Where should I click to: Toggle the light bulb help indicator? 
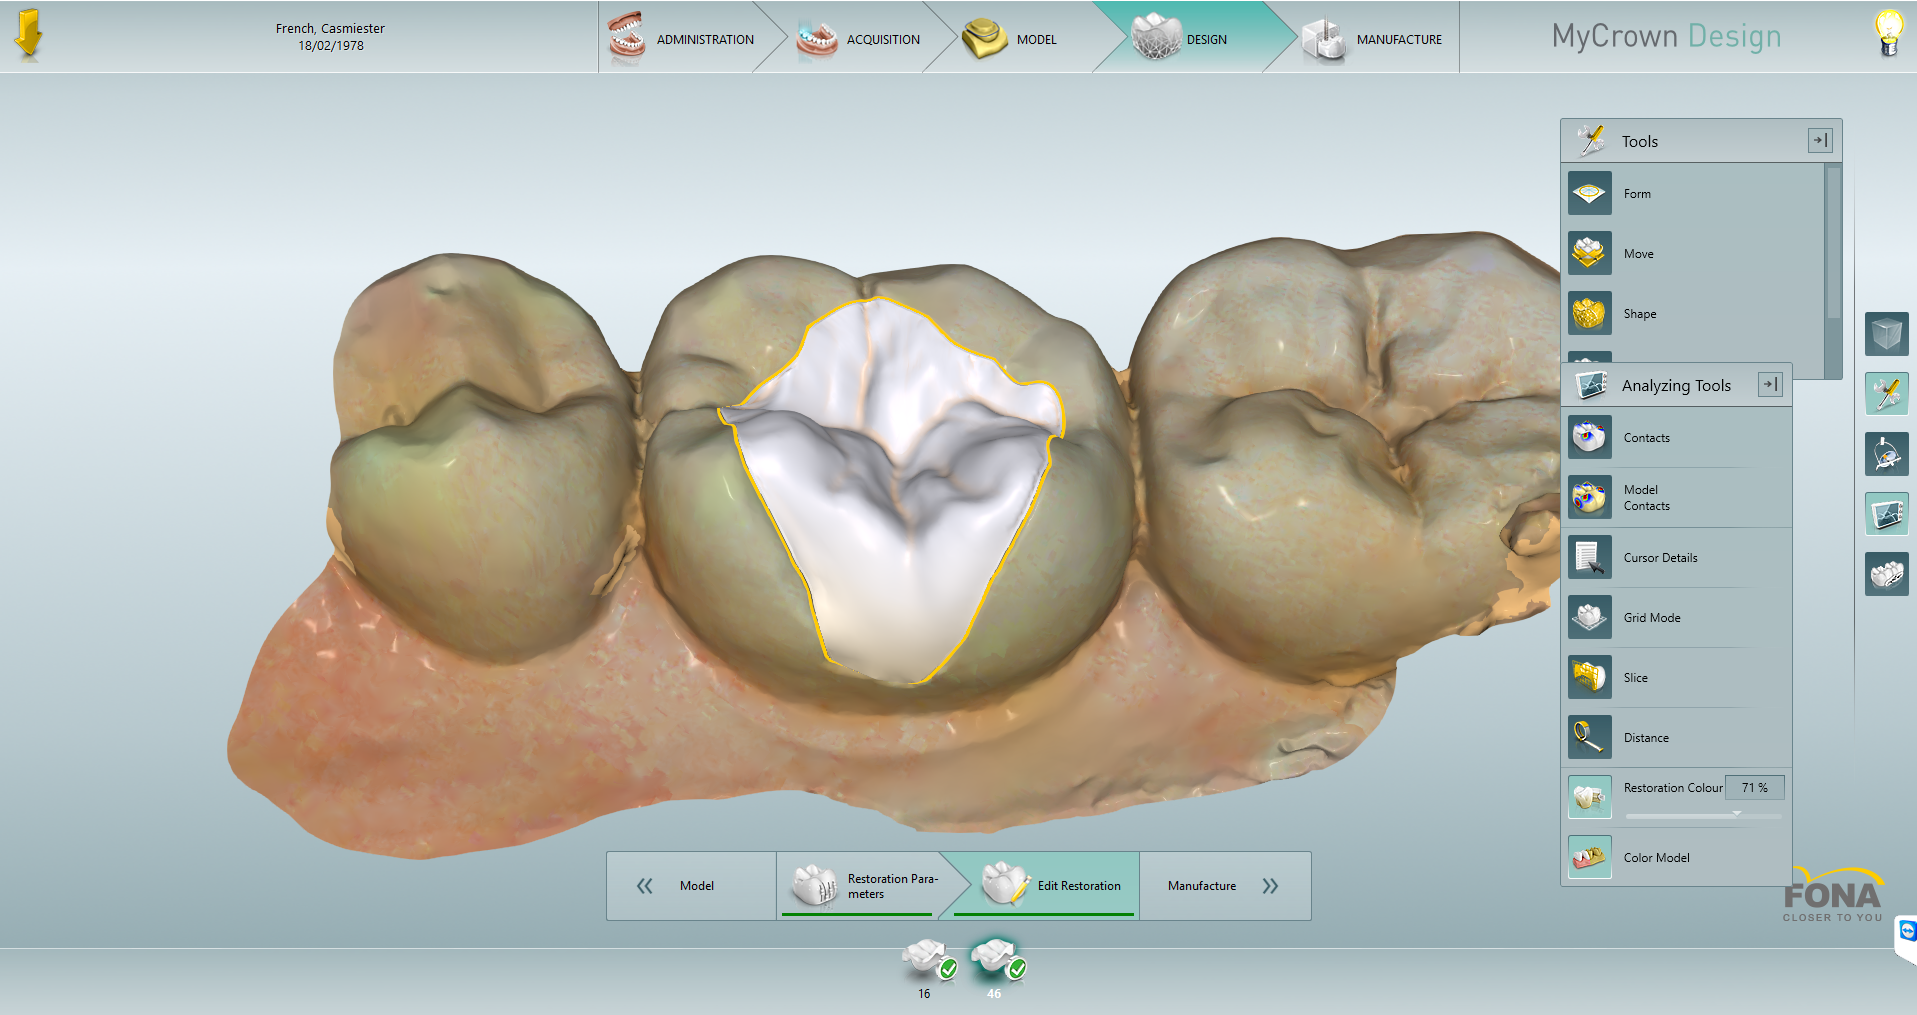point(1888,33)
